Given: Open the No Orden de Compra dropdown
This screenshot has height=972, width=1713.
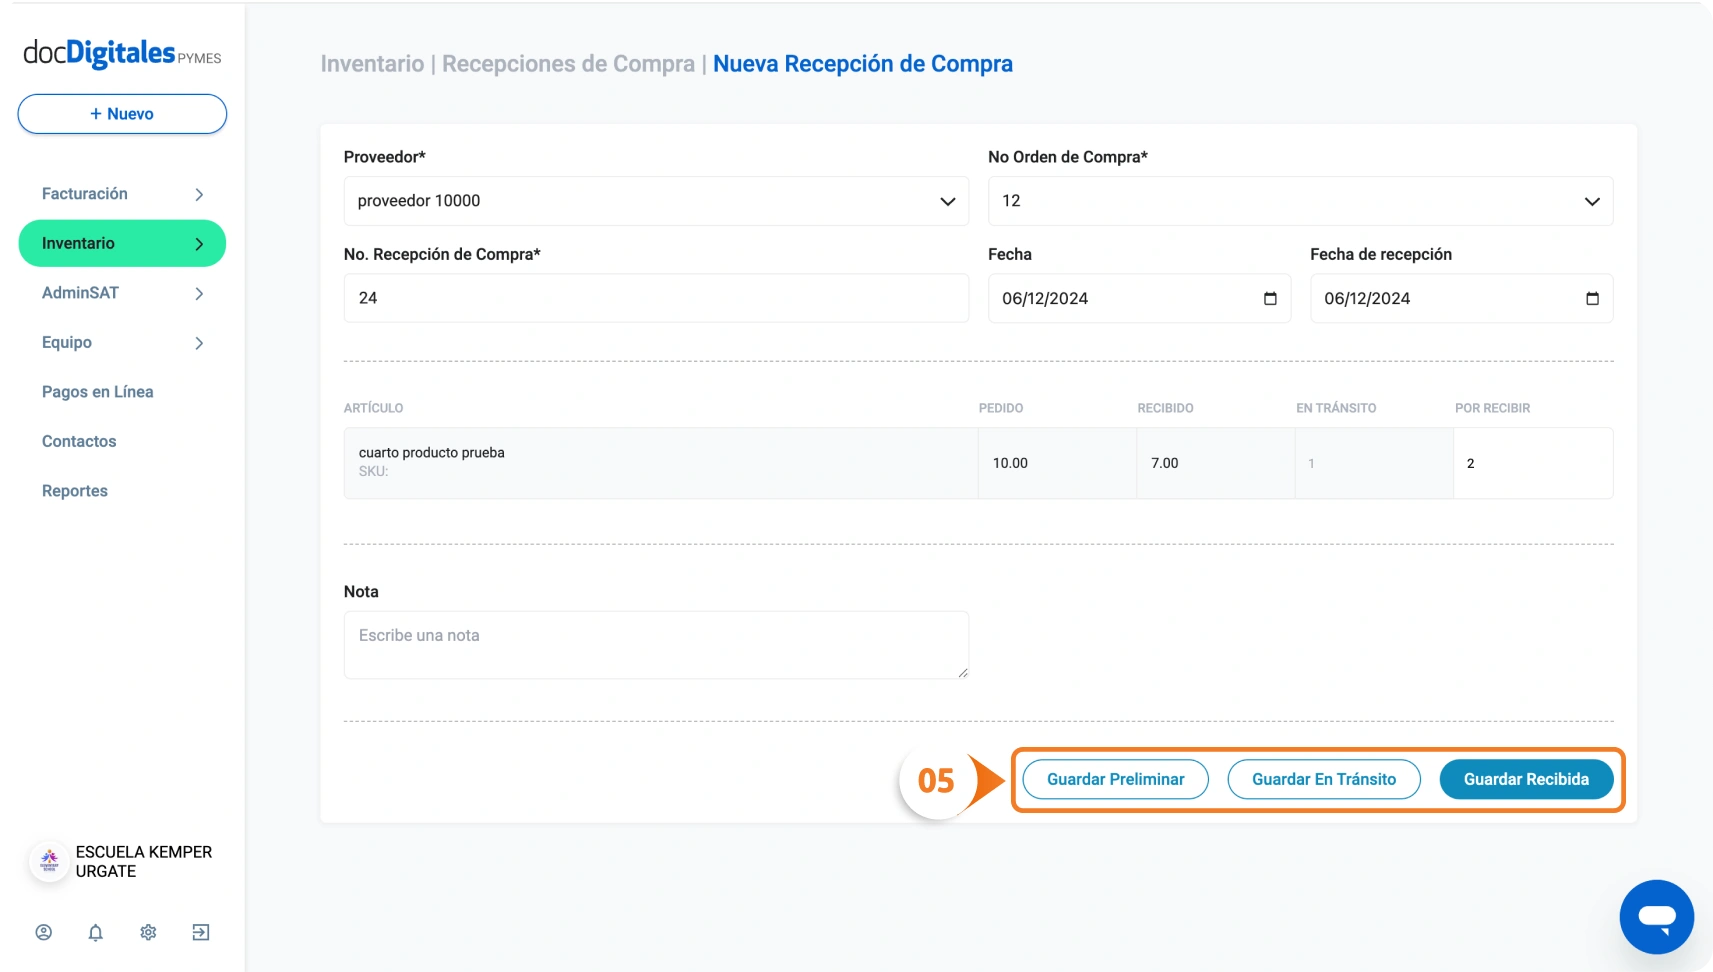Looking at the screenshot, I should point(1300,201).
